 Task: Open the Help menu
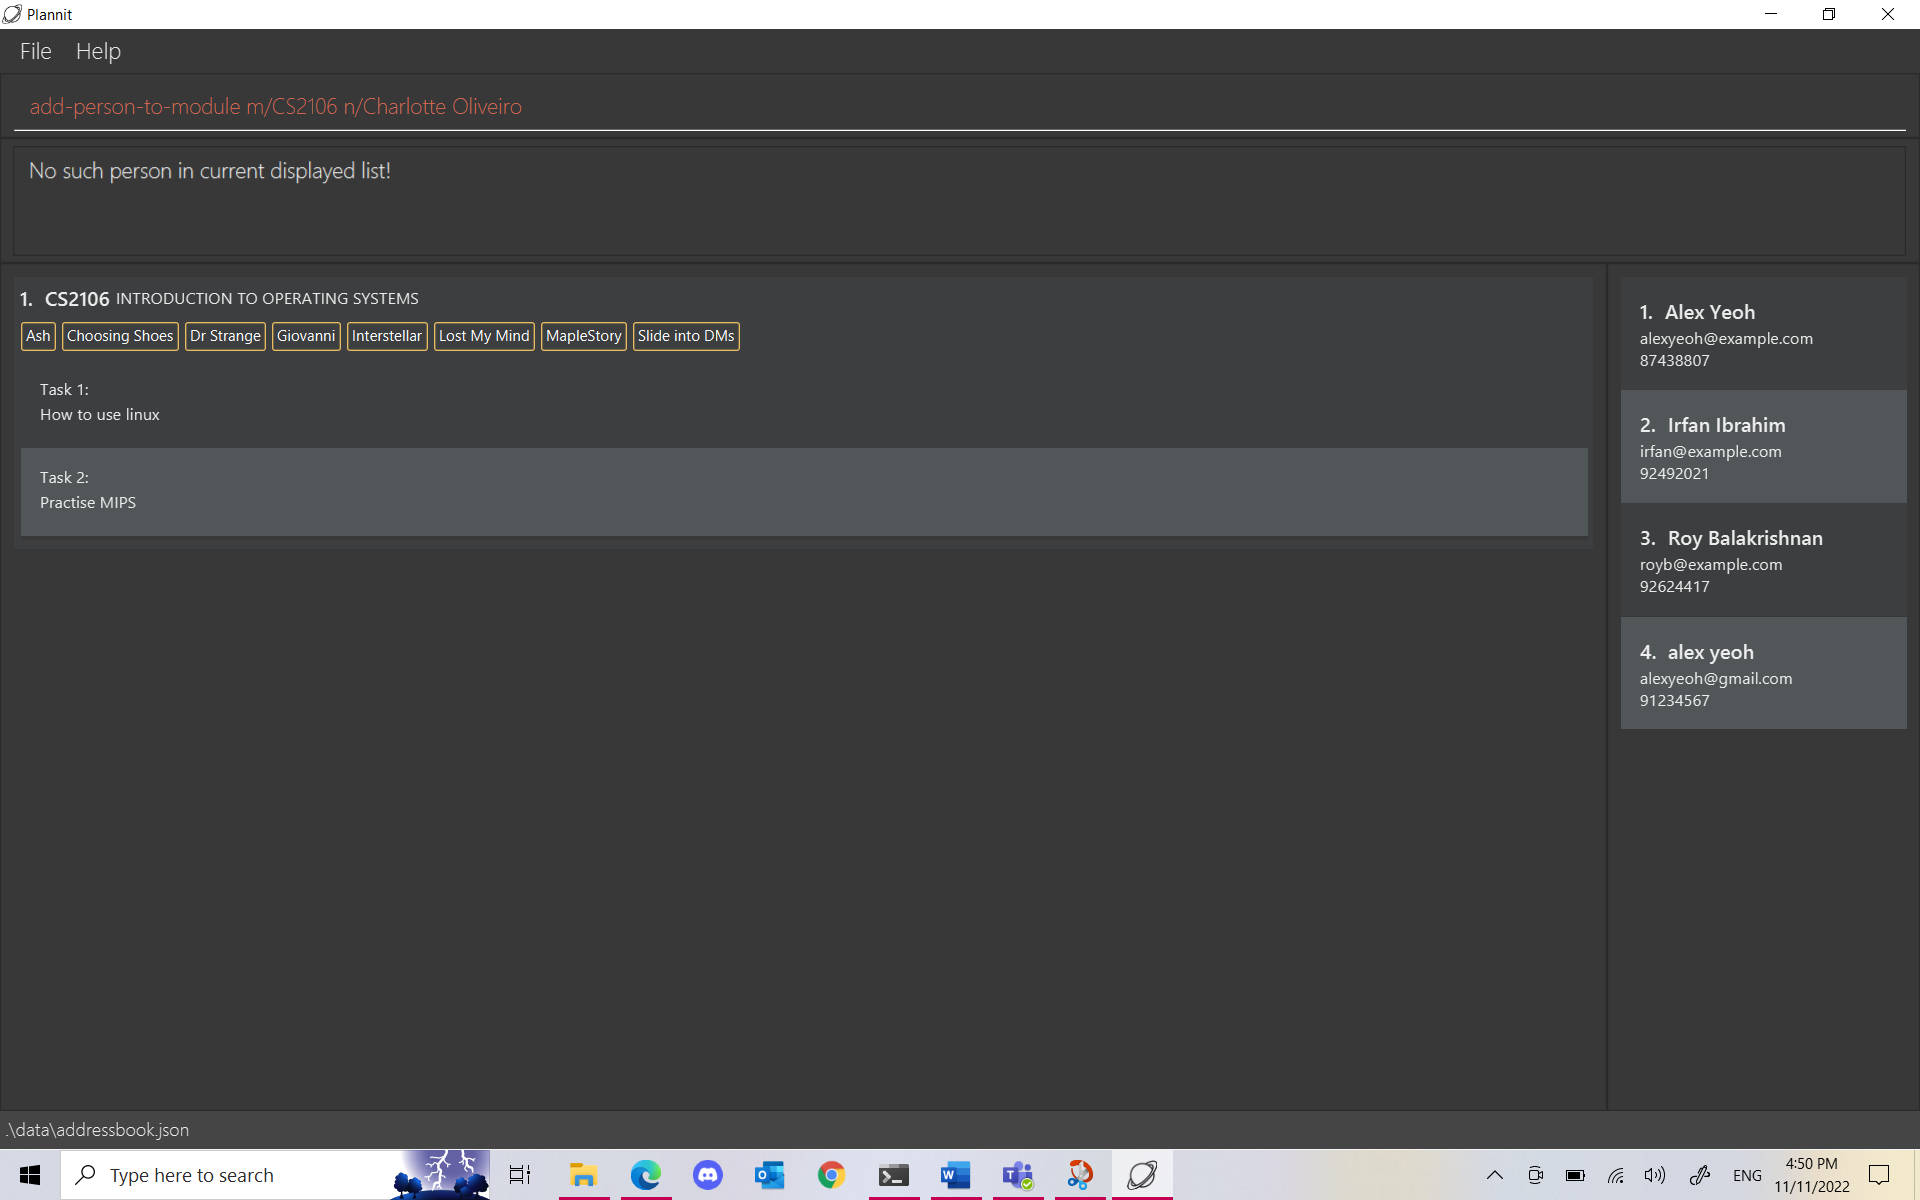(x=98, y=51)
